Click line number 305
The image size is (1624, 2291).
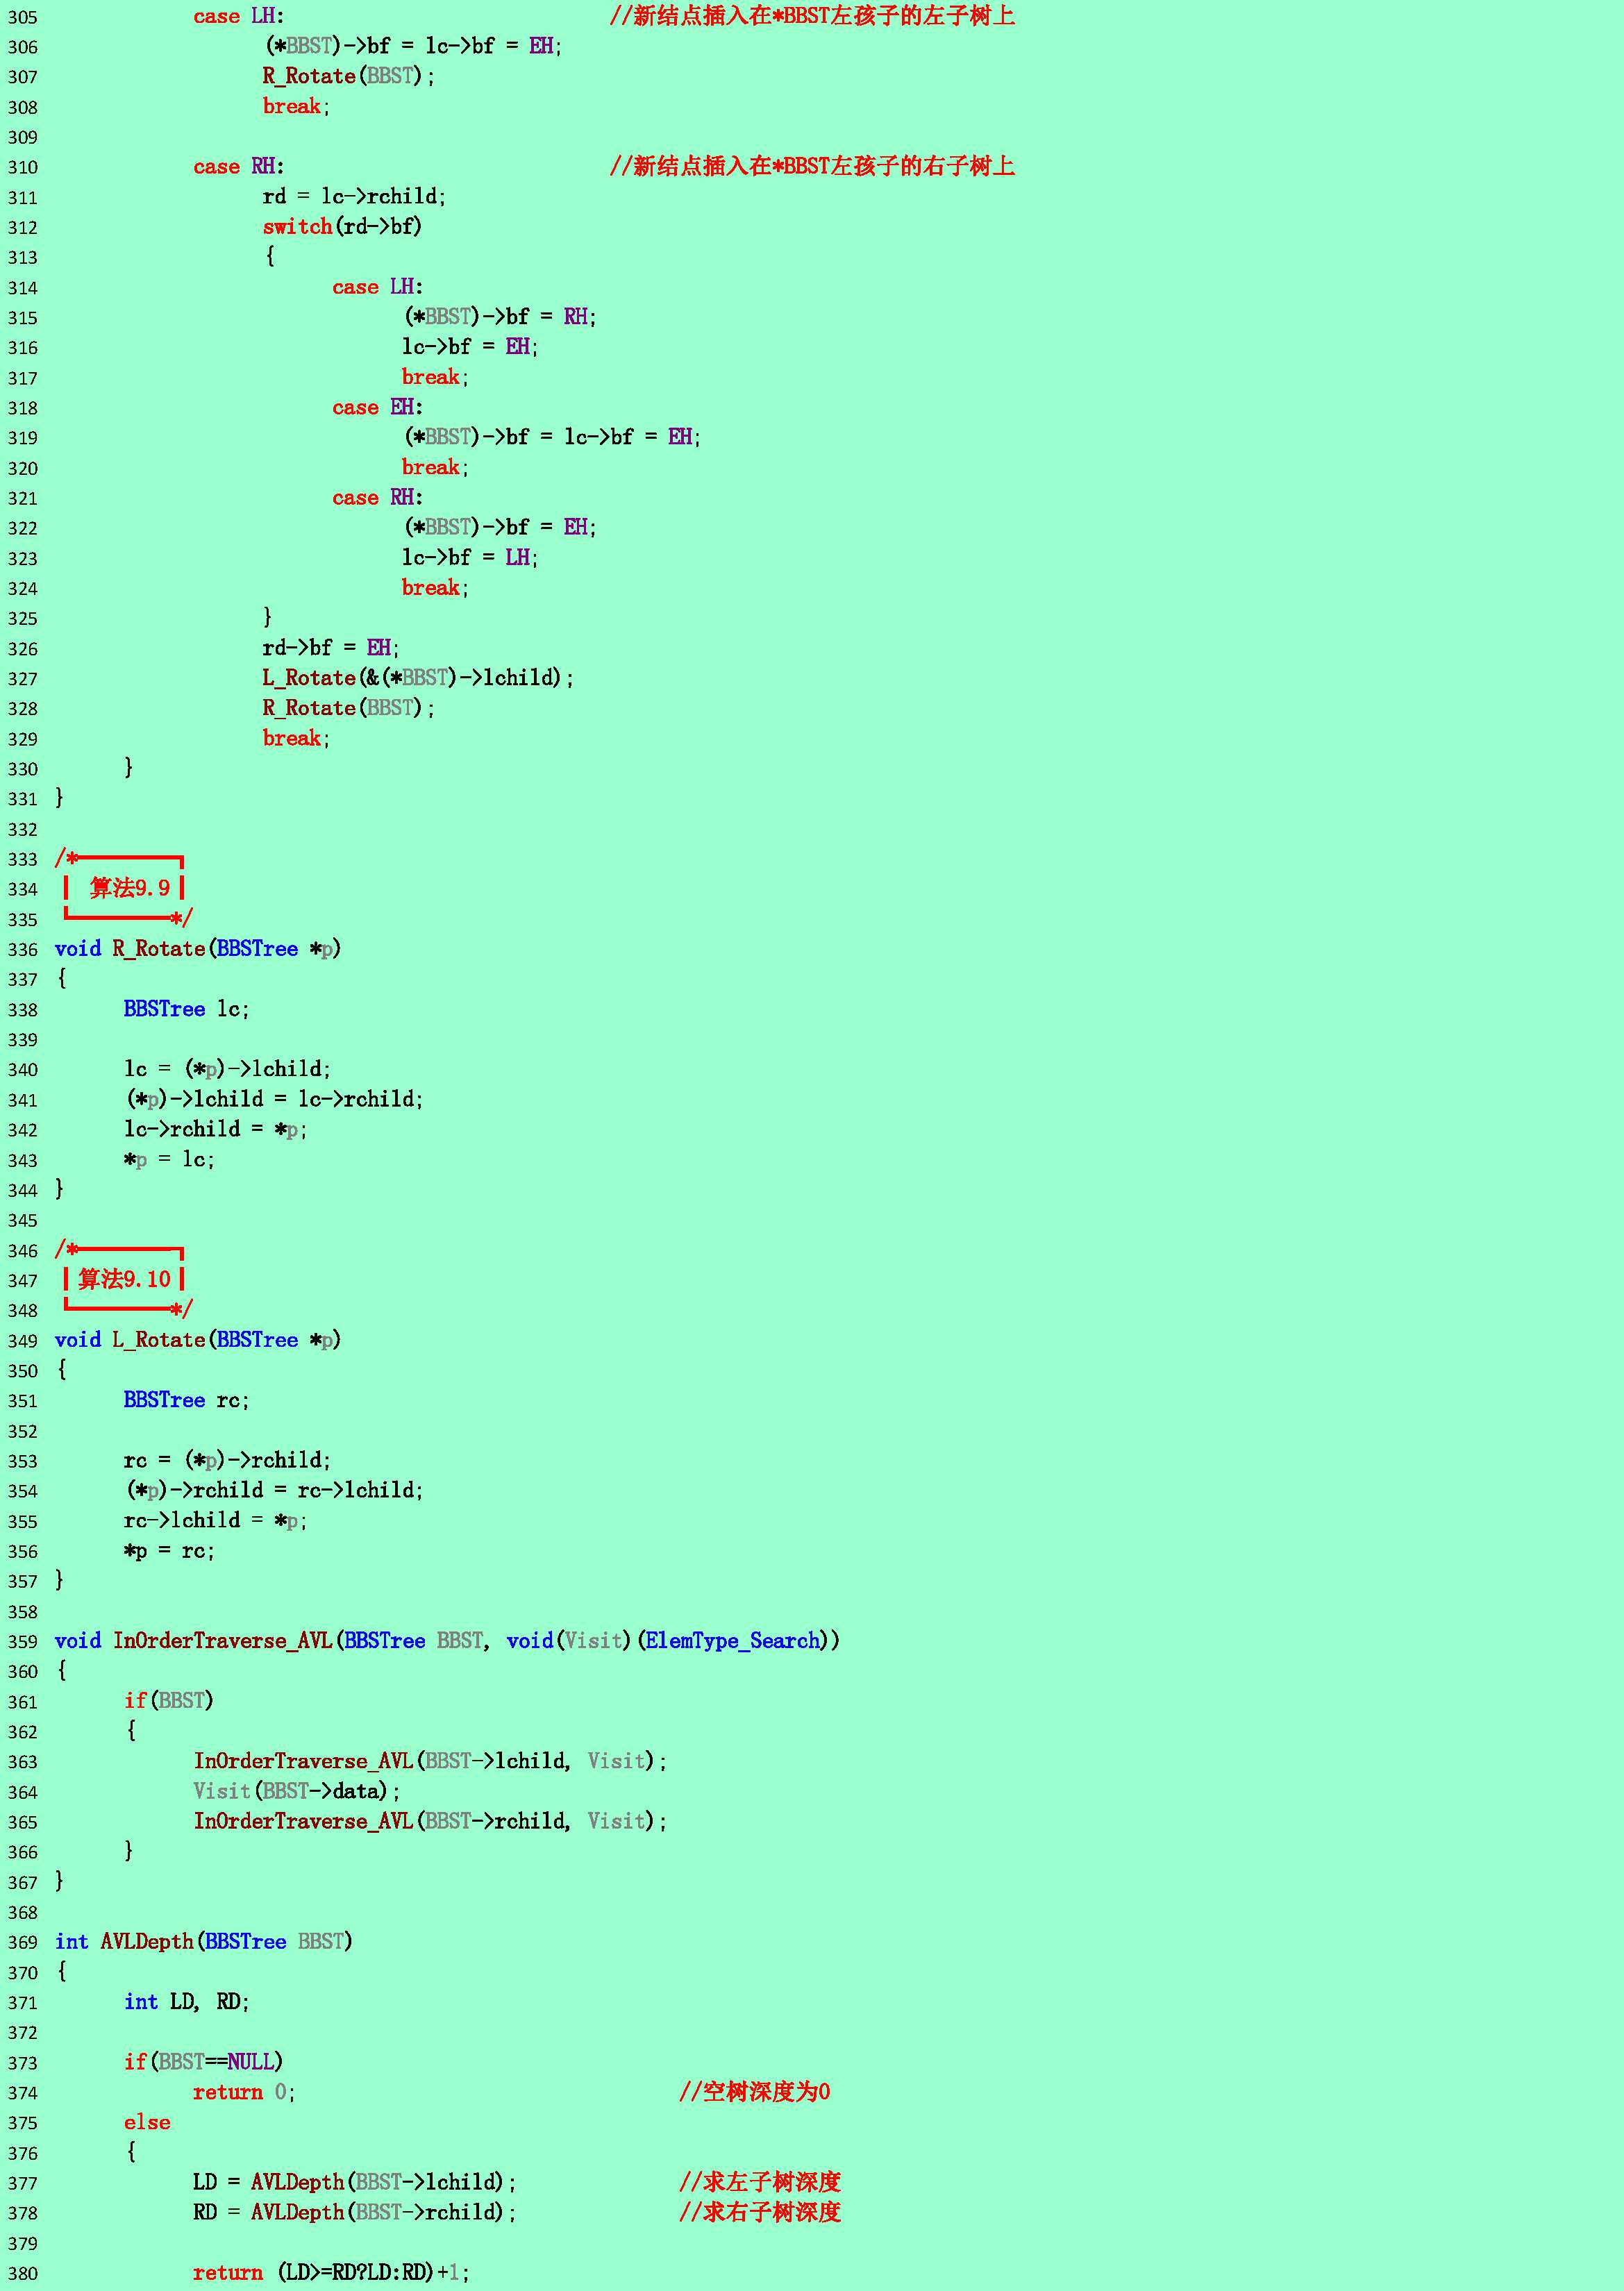(22, 17)
